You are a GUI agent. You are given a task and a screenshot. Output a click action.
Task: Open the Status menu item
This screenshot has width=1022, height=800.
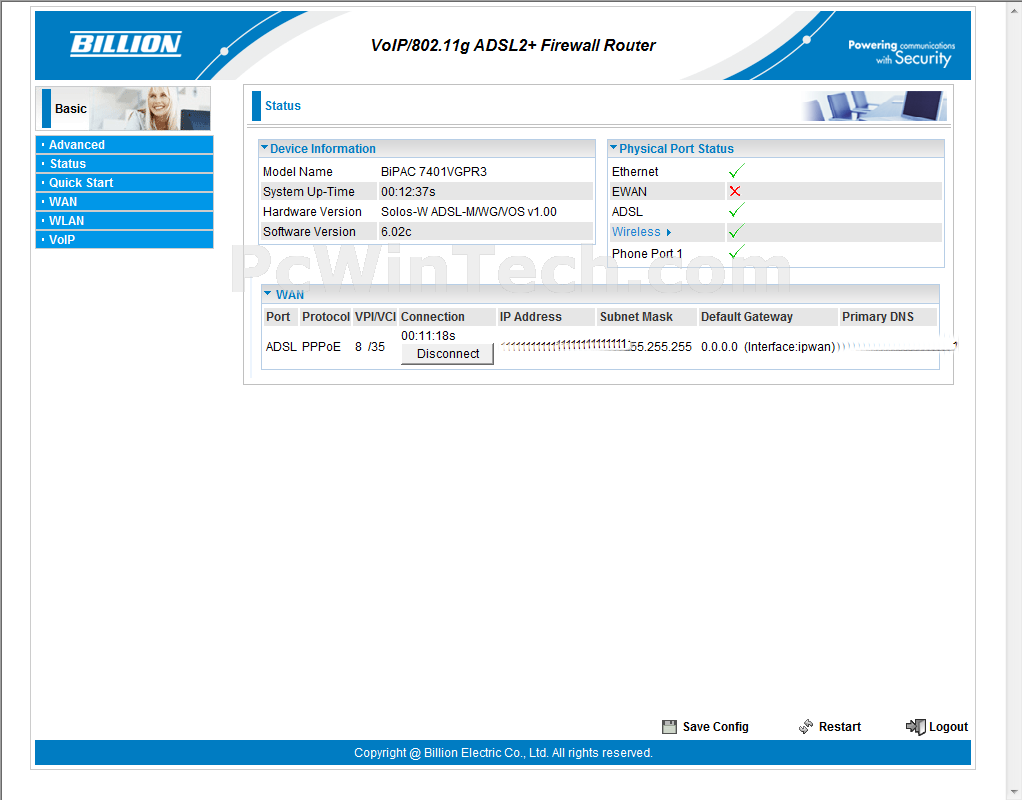click(124, 164)
